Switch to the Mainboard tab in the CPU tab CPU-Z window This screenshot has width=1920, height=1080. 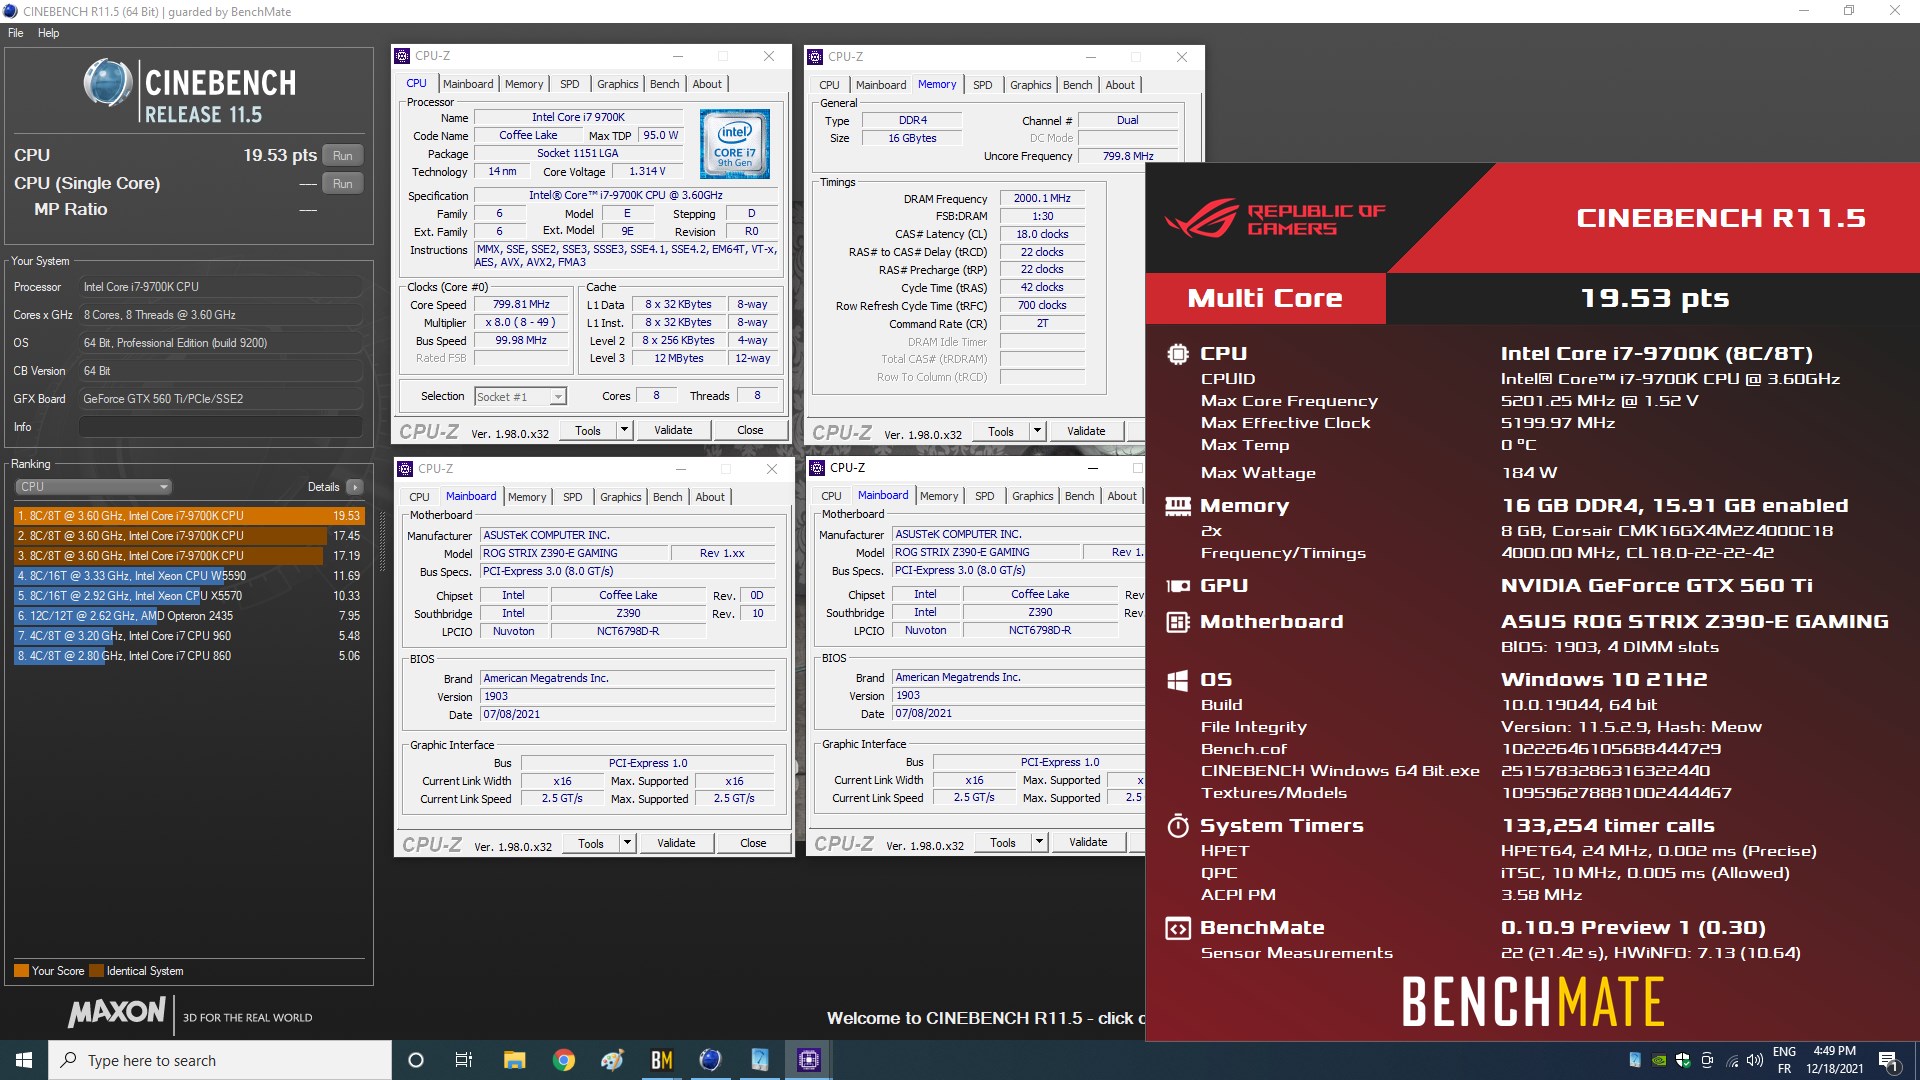[468, 84]
